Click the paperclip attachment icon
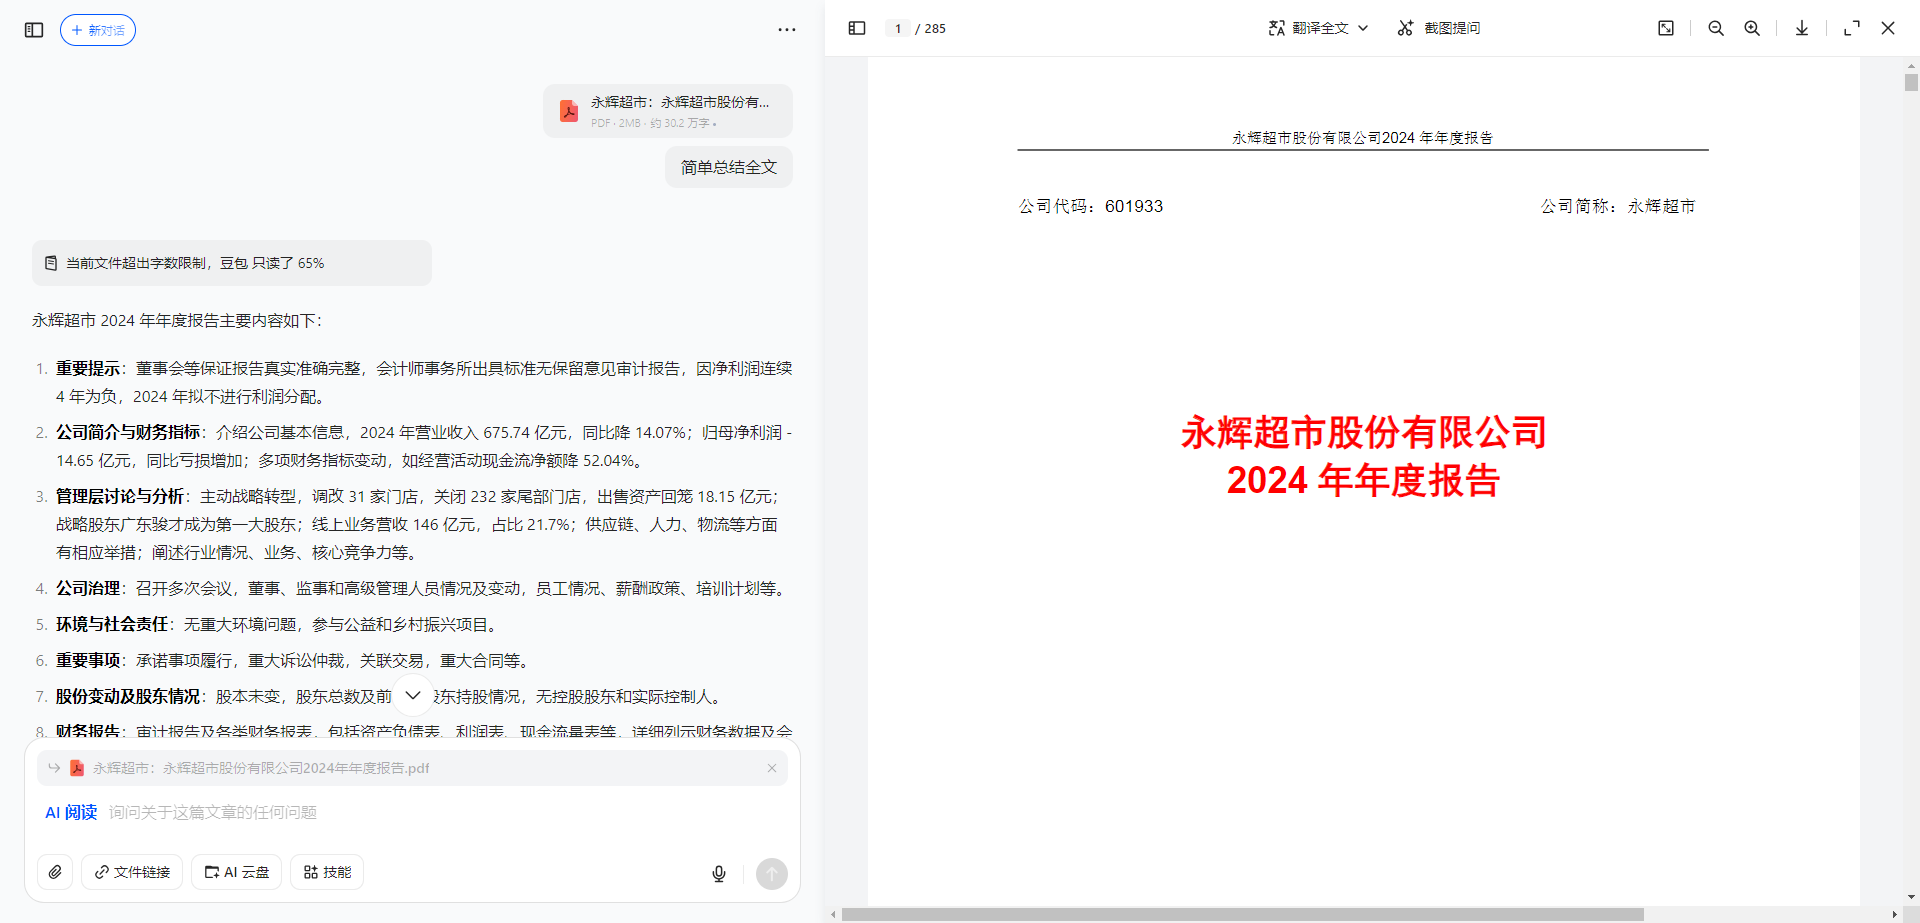Image resolution: width=1920 pixels, height=923 pixels. tap(55, 872)
